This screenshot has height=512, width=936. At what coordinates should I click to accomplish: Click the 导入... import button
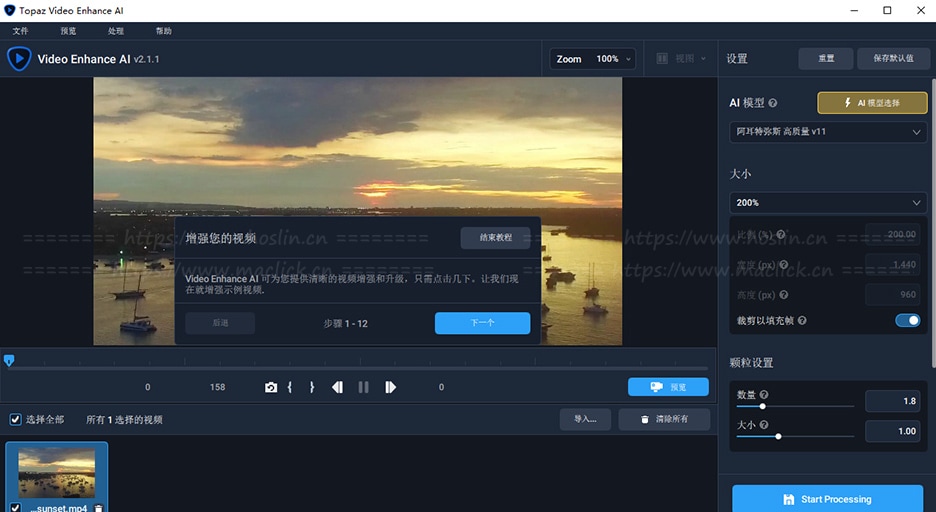click(585, 420)
